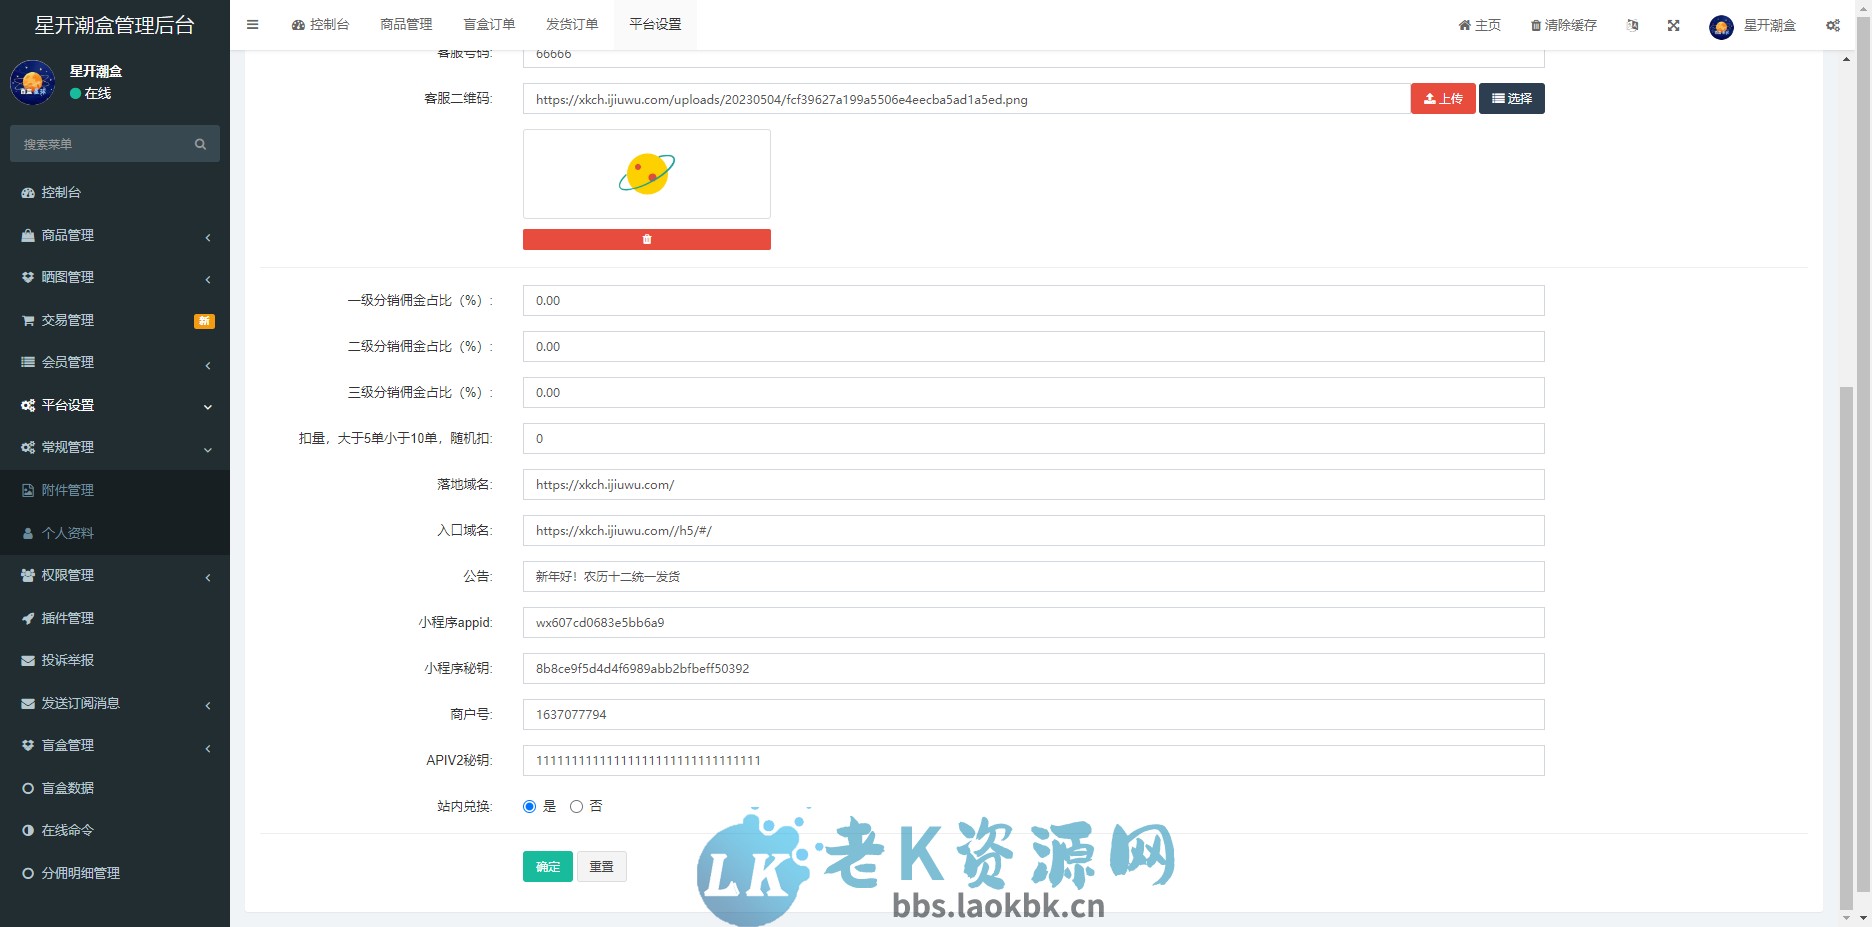Viewport: 1872px width, 927px height.
Task: Toggle the sidebar with the hamburger icon
Action: click(253, 24)
